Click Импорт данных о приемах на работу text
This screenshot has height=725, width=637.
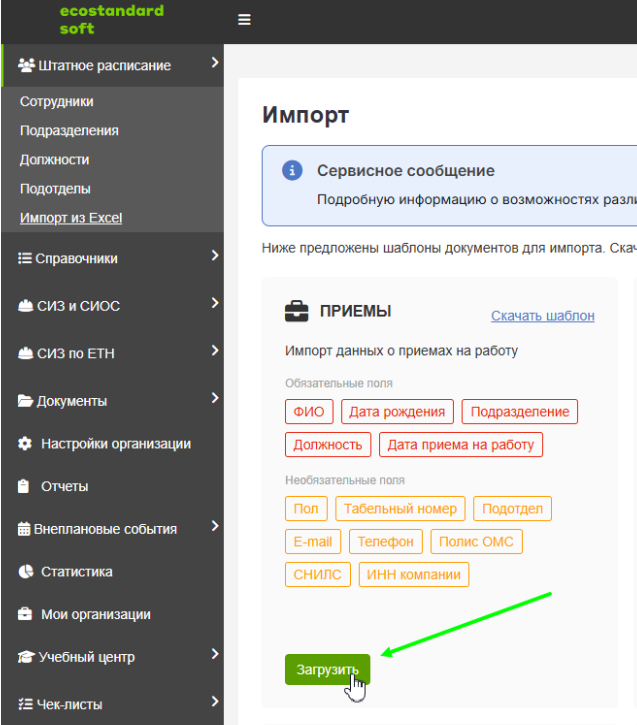coord(401,351)
